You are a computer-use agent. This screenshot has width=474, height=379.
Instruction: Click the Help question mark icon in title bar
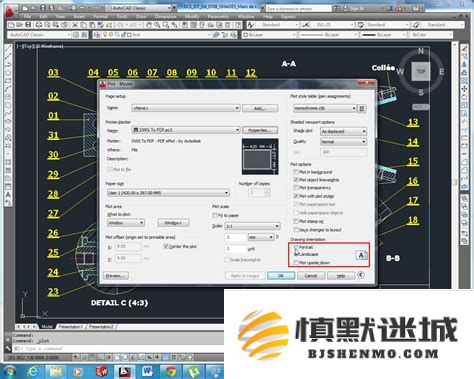coord(416,8)
